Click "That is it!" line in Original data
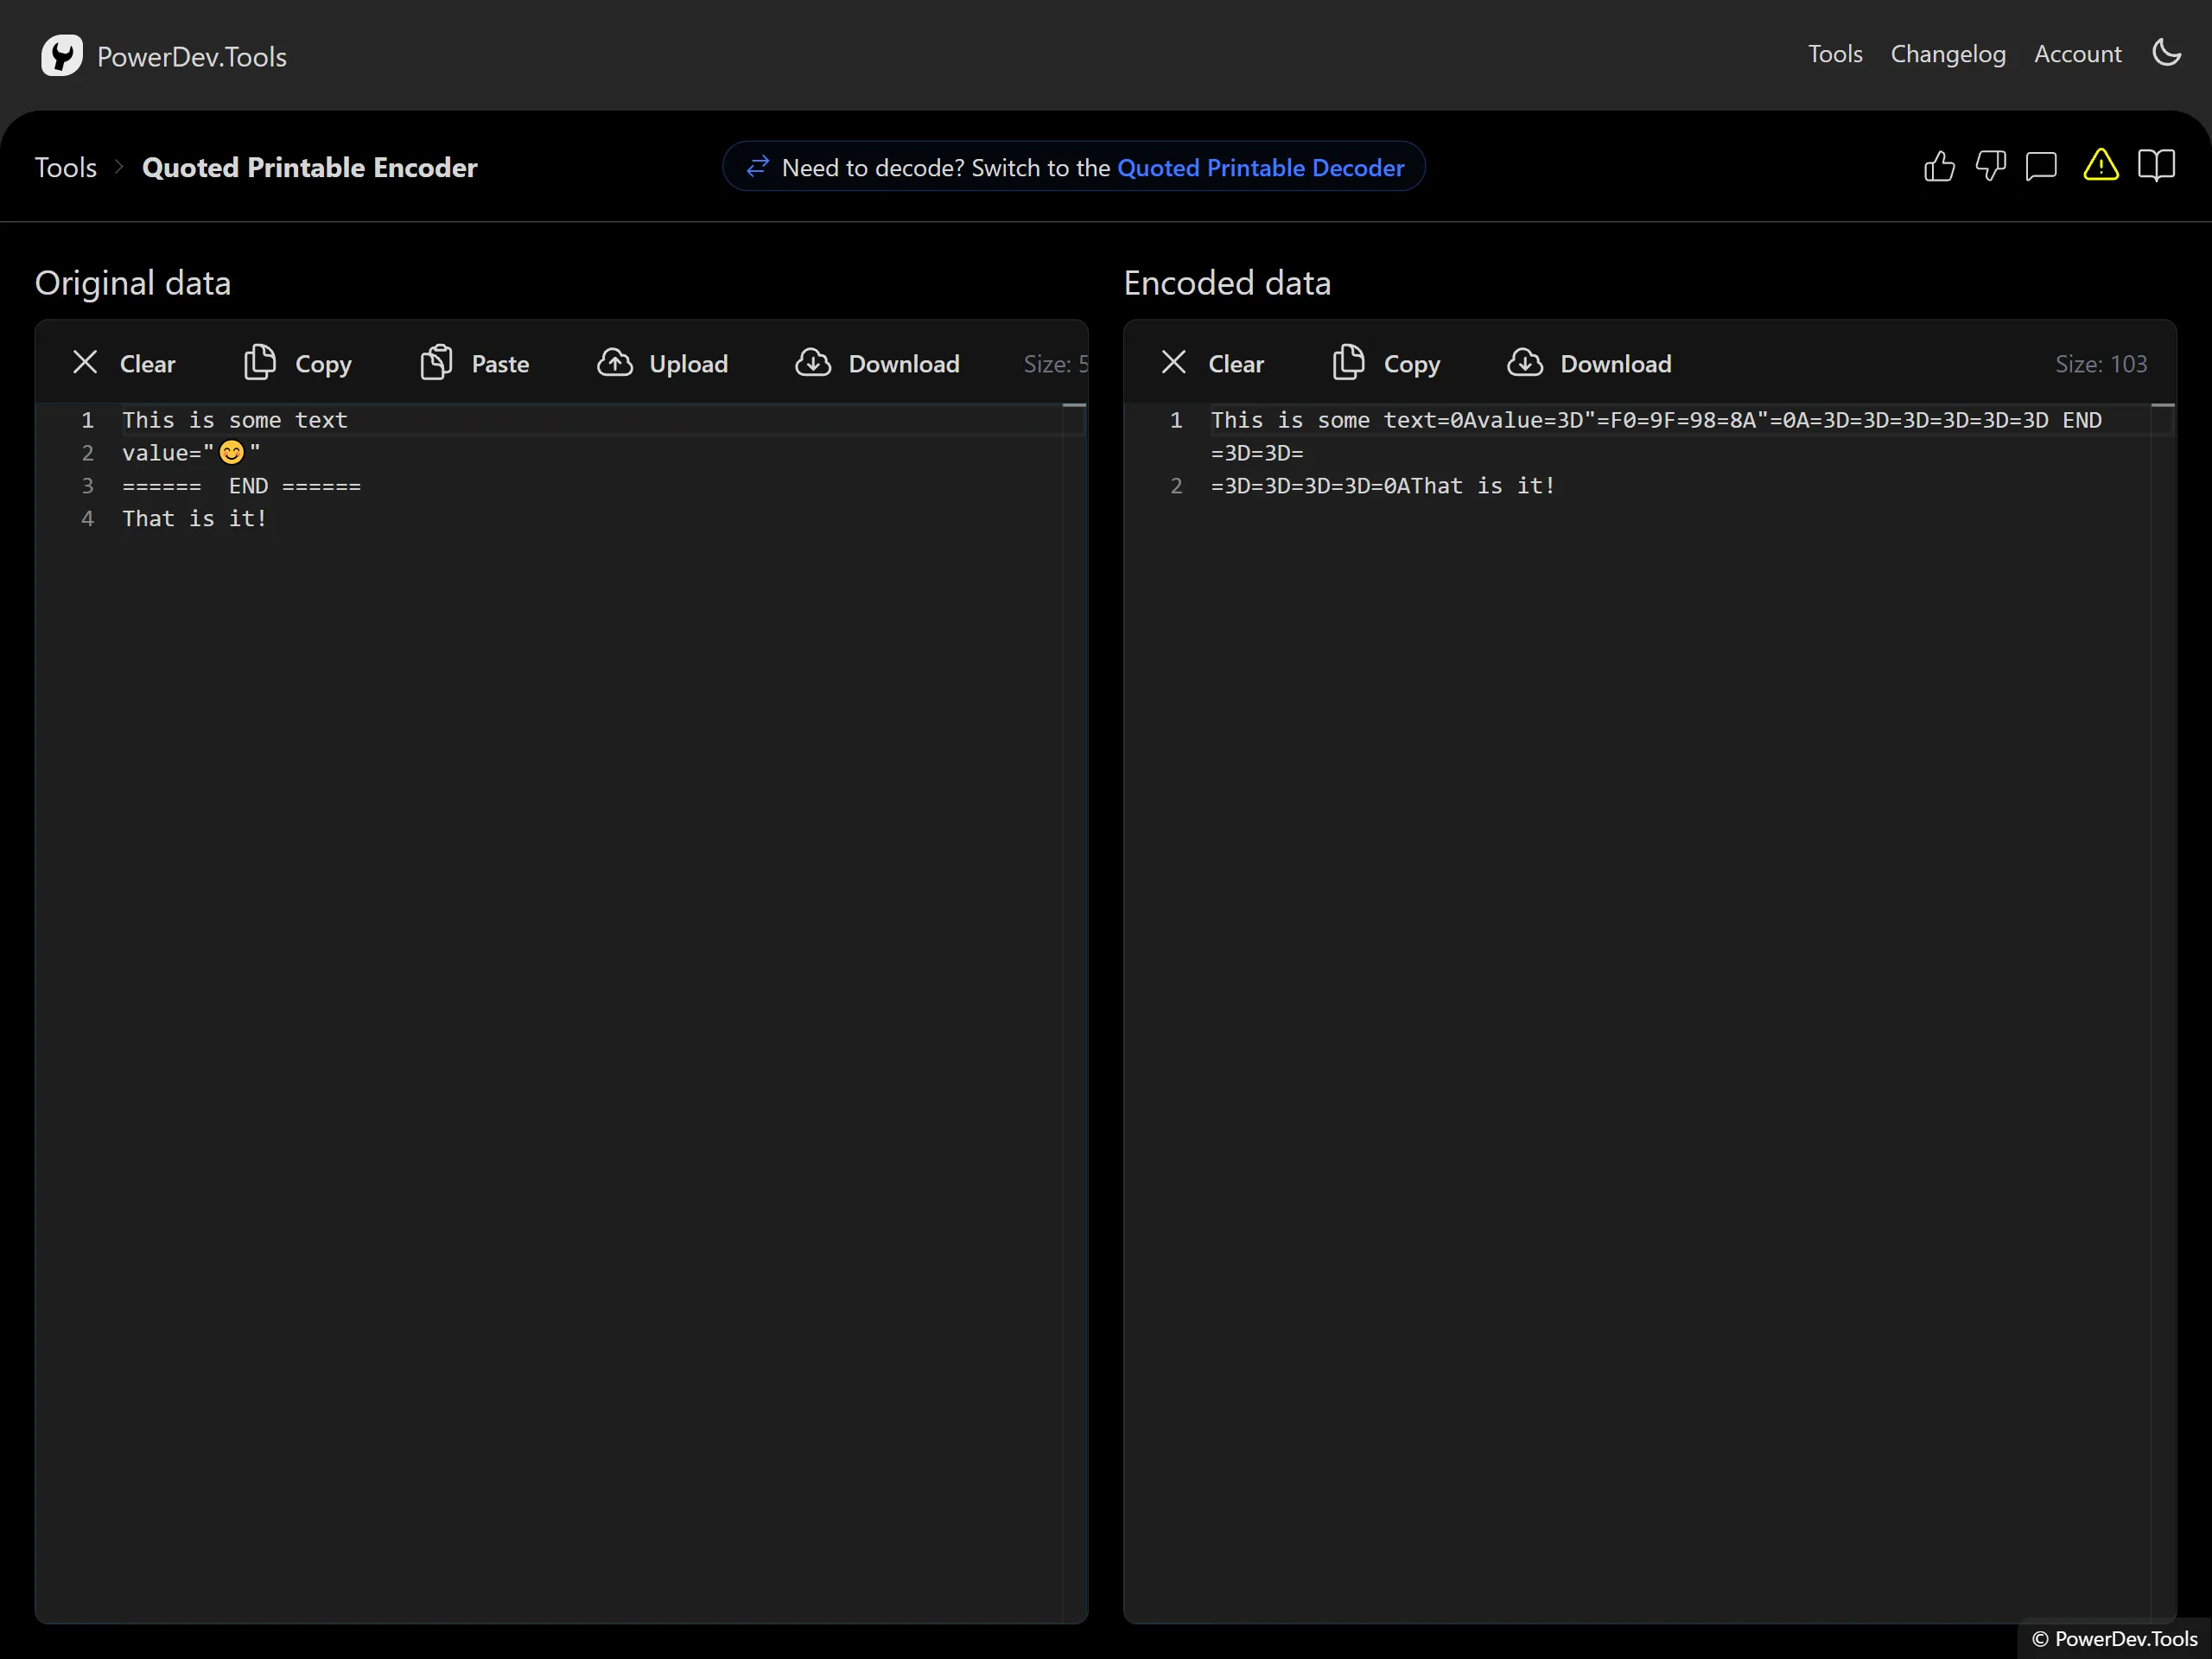The image size is (2212, 1659). (195, 518)
